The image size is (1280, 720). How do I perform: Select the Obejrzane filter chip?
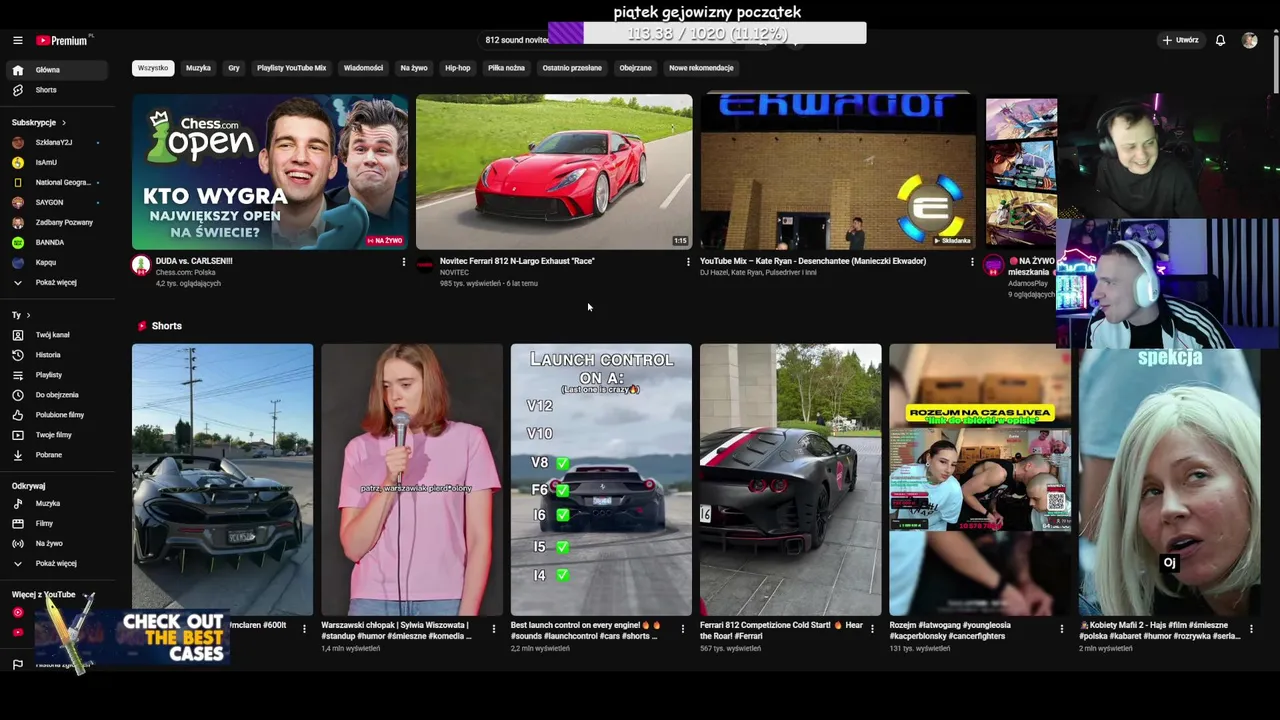tap(635, 68)
